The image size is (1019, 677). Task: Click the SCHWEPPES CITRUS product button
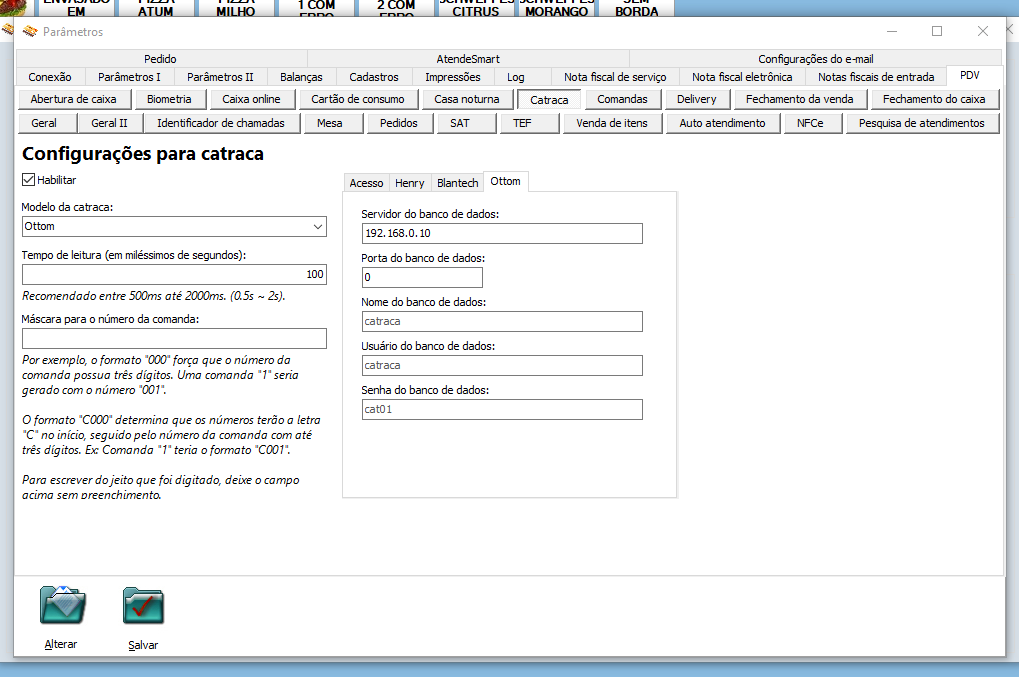pos(475,7)
